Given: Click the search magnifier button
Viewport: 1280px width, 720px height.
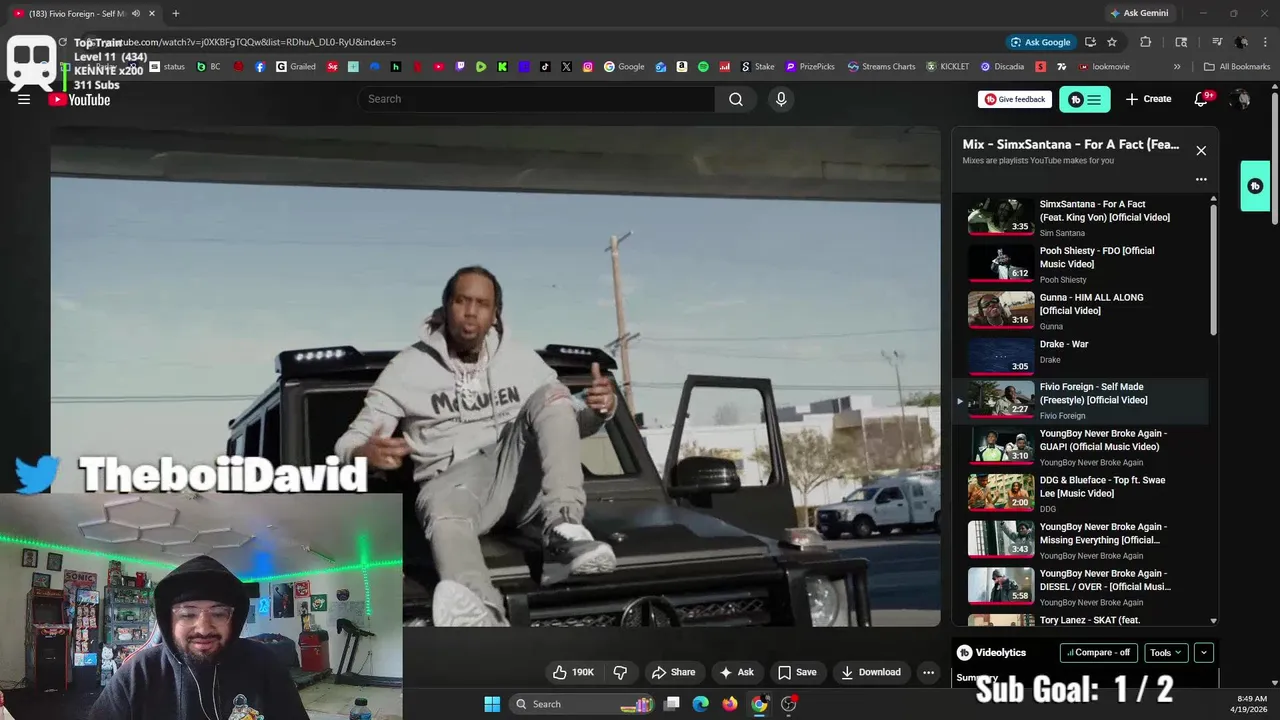Looking at the screenshot, I should tap(736, 99).
